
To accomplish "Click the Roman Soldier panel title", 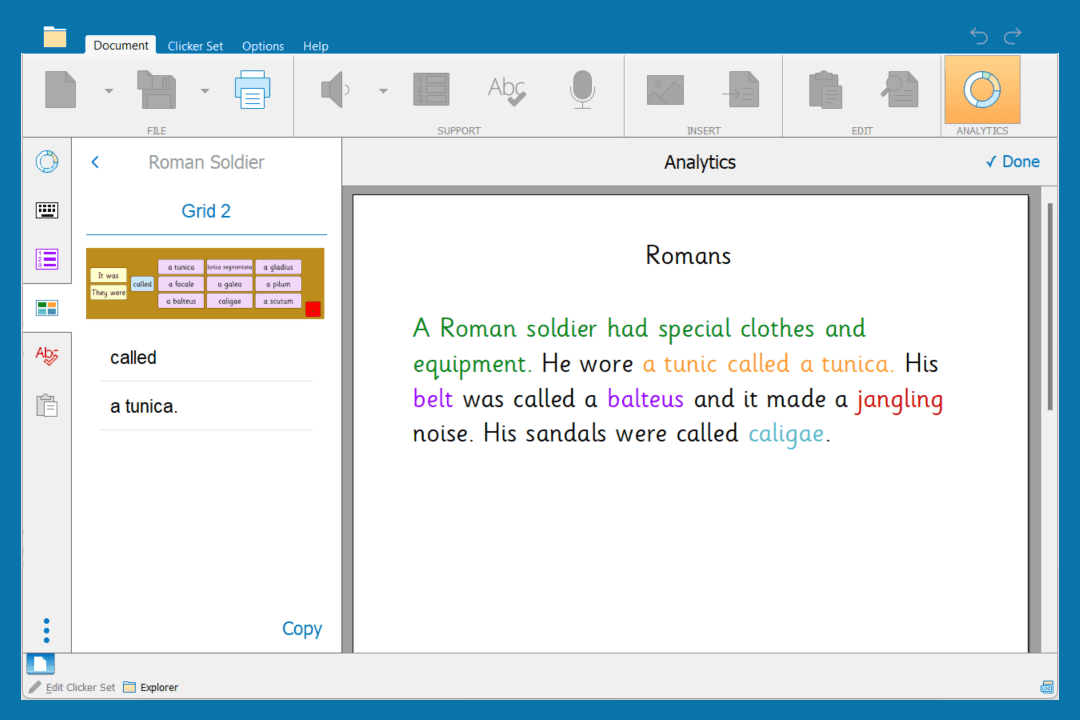I will [x=206, y=162].
